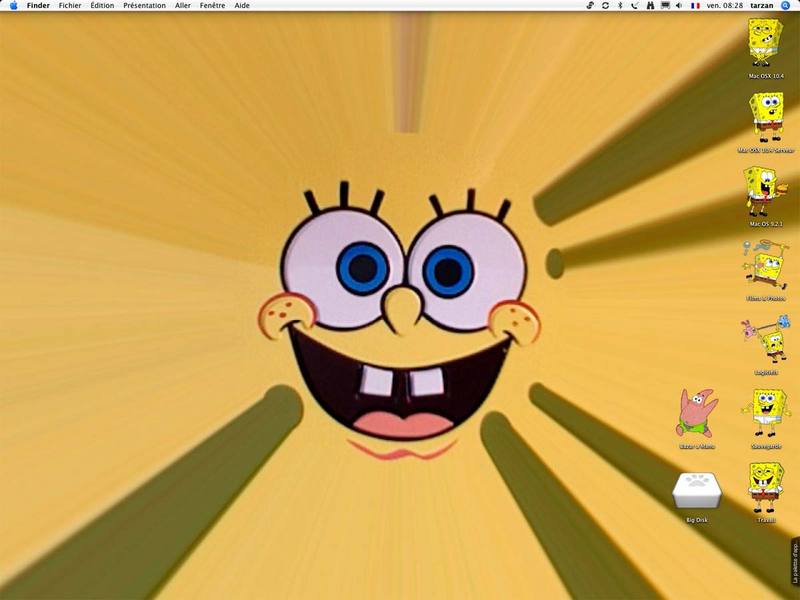800x600 pixels.
Task: Open Spotlight search
Action: [x=786, y=6]
